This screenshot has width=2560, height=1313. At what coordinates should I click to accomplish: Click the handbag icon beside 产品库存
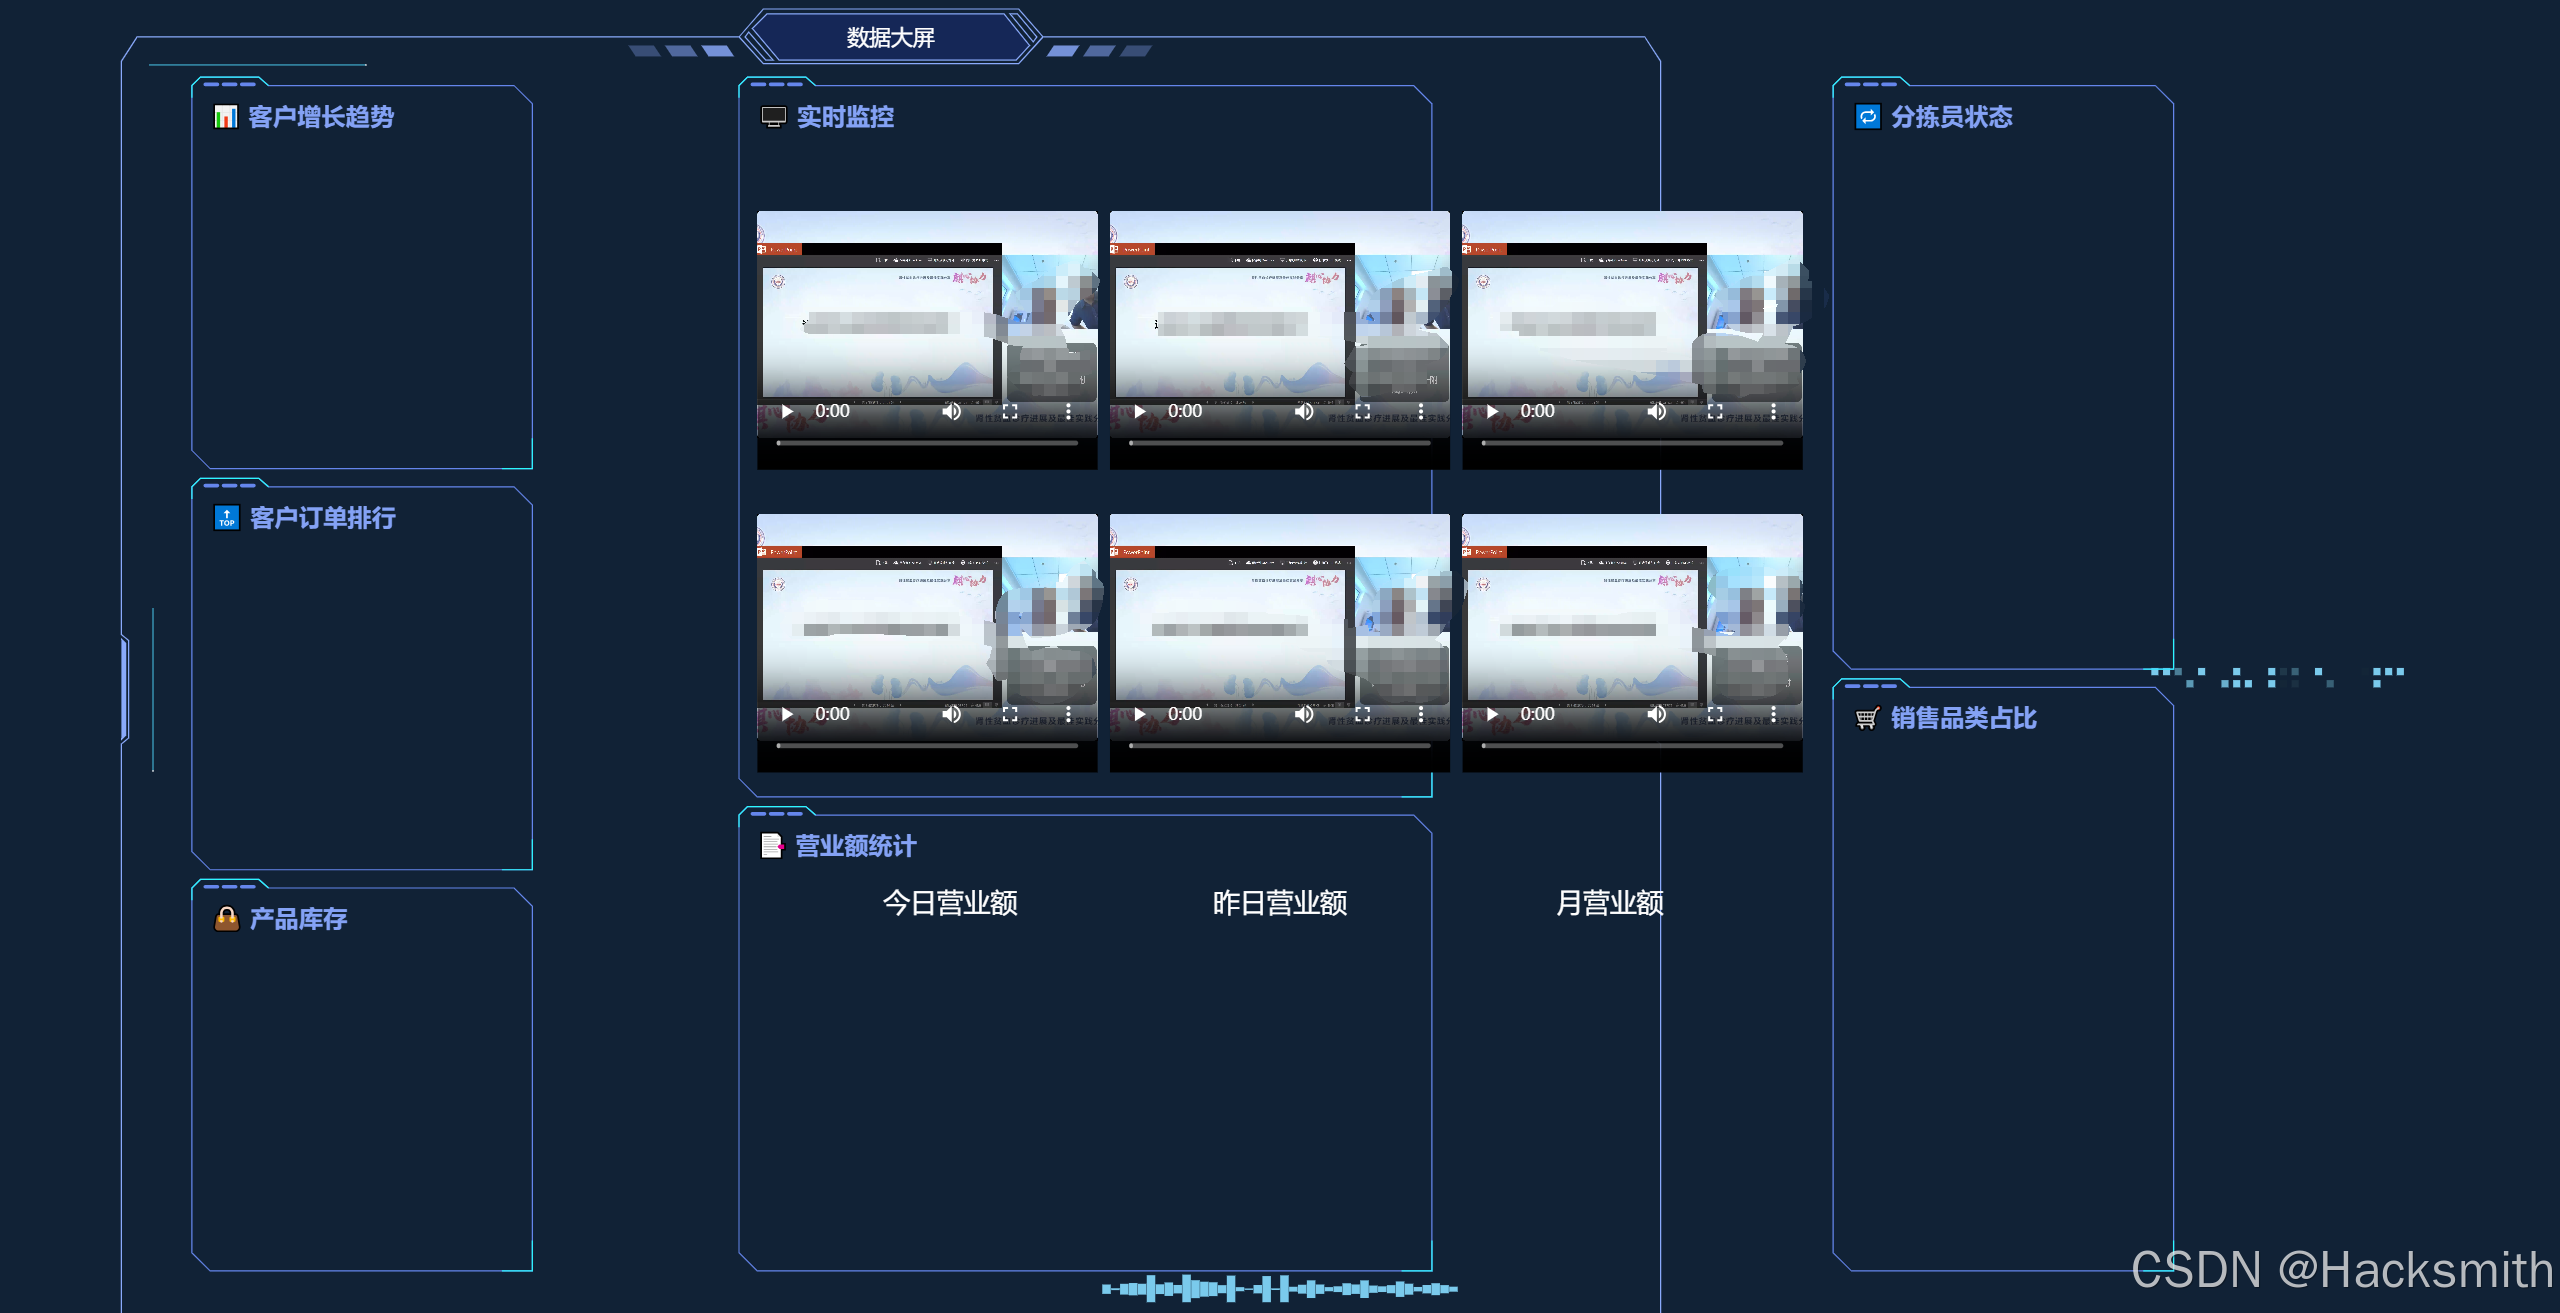[x=226, y=919]
